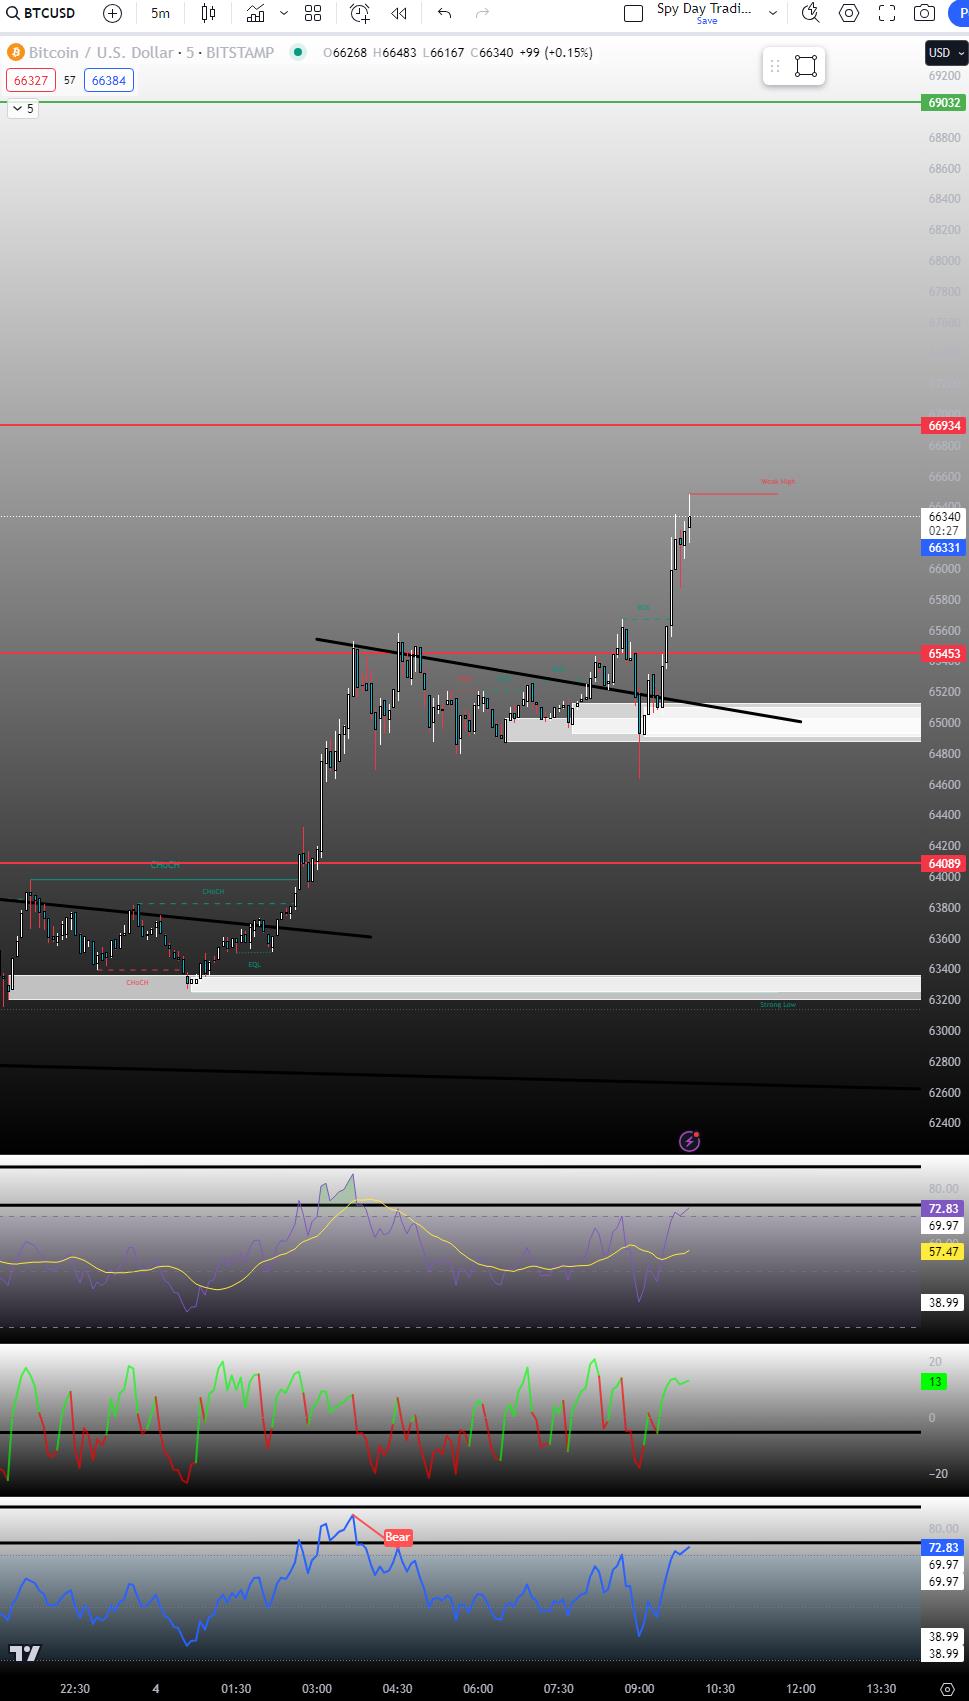Start bar replay mode
This screenshot has width=969, height=1701.
399,13
